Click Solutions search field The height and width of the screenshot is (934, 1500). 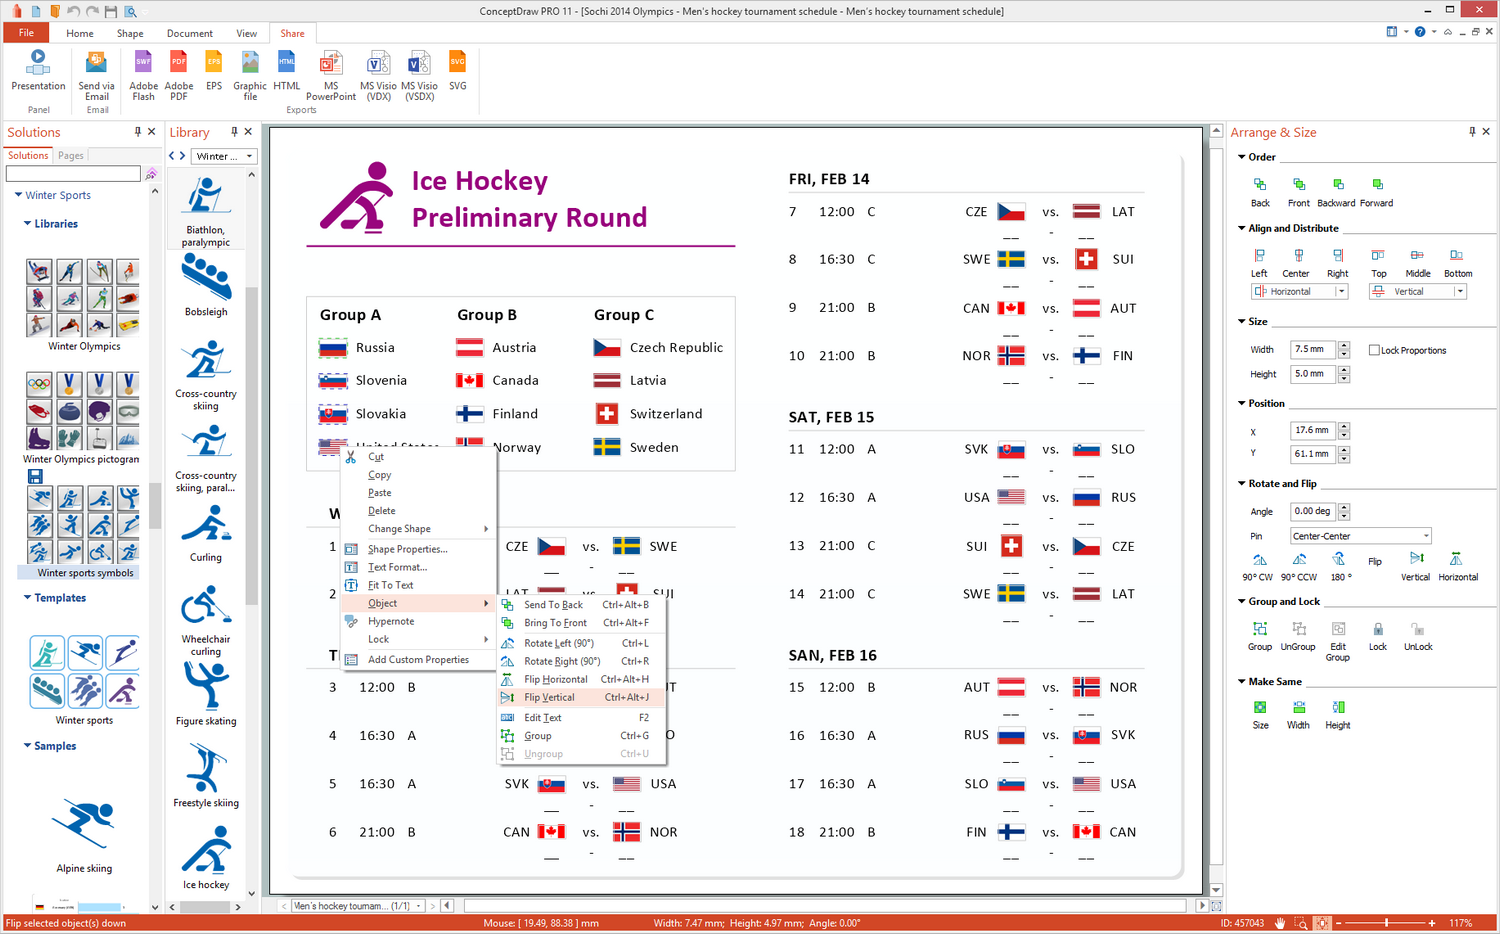[x=74, y=174]
